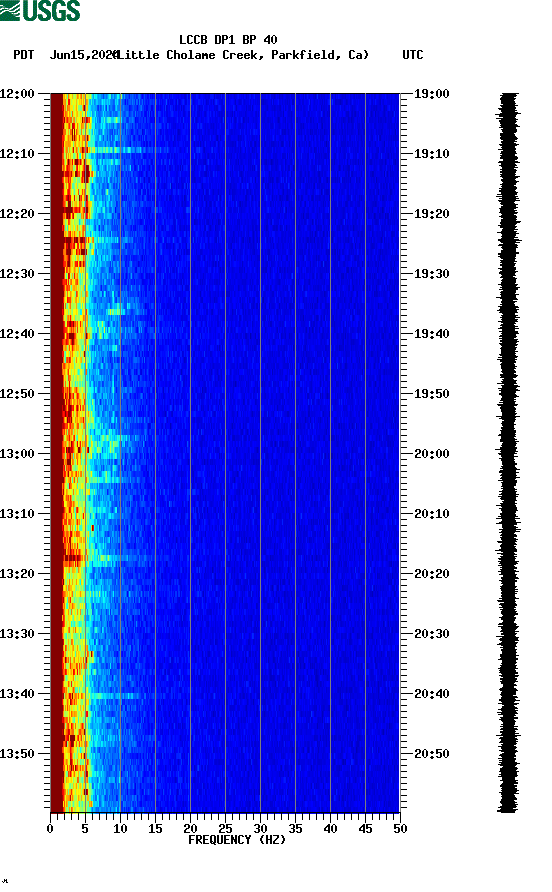Click the 'PDT' timezone label
The height and width of the screenshot is (892, 552).
23,55
